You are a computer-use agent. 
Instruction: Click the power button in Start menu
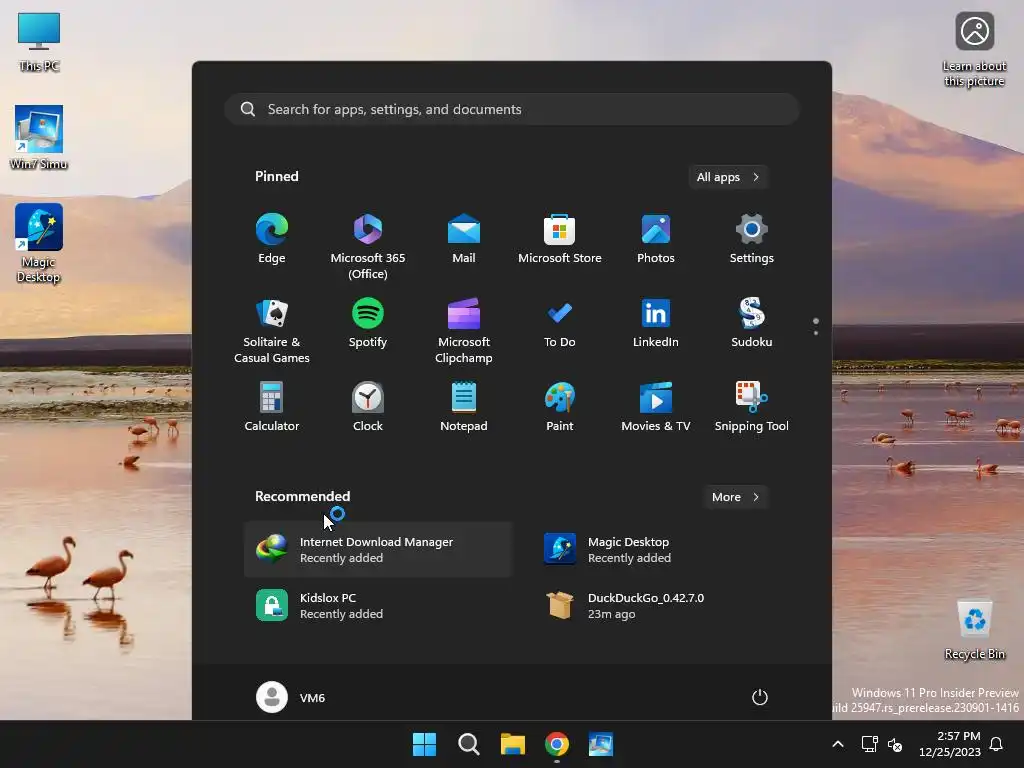click(760, 697)
